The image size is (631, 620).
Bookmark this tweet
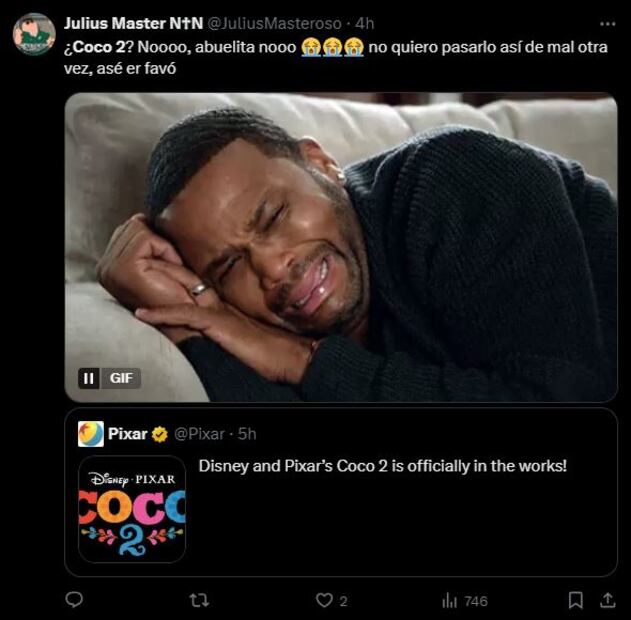pyautogui.click(x=576, y=600)
